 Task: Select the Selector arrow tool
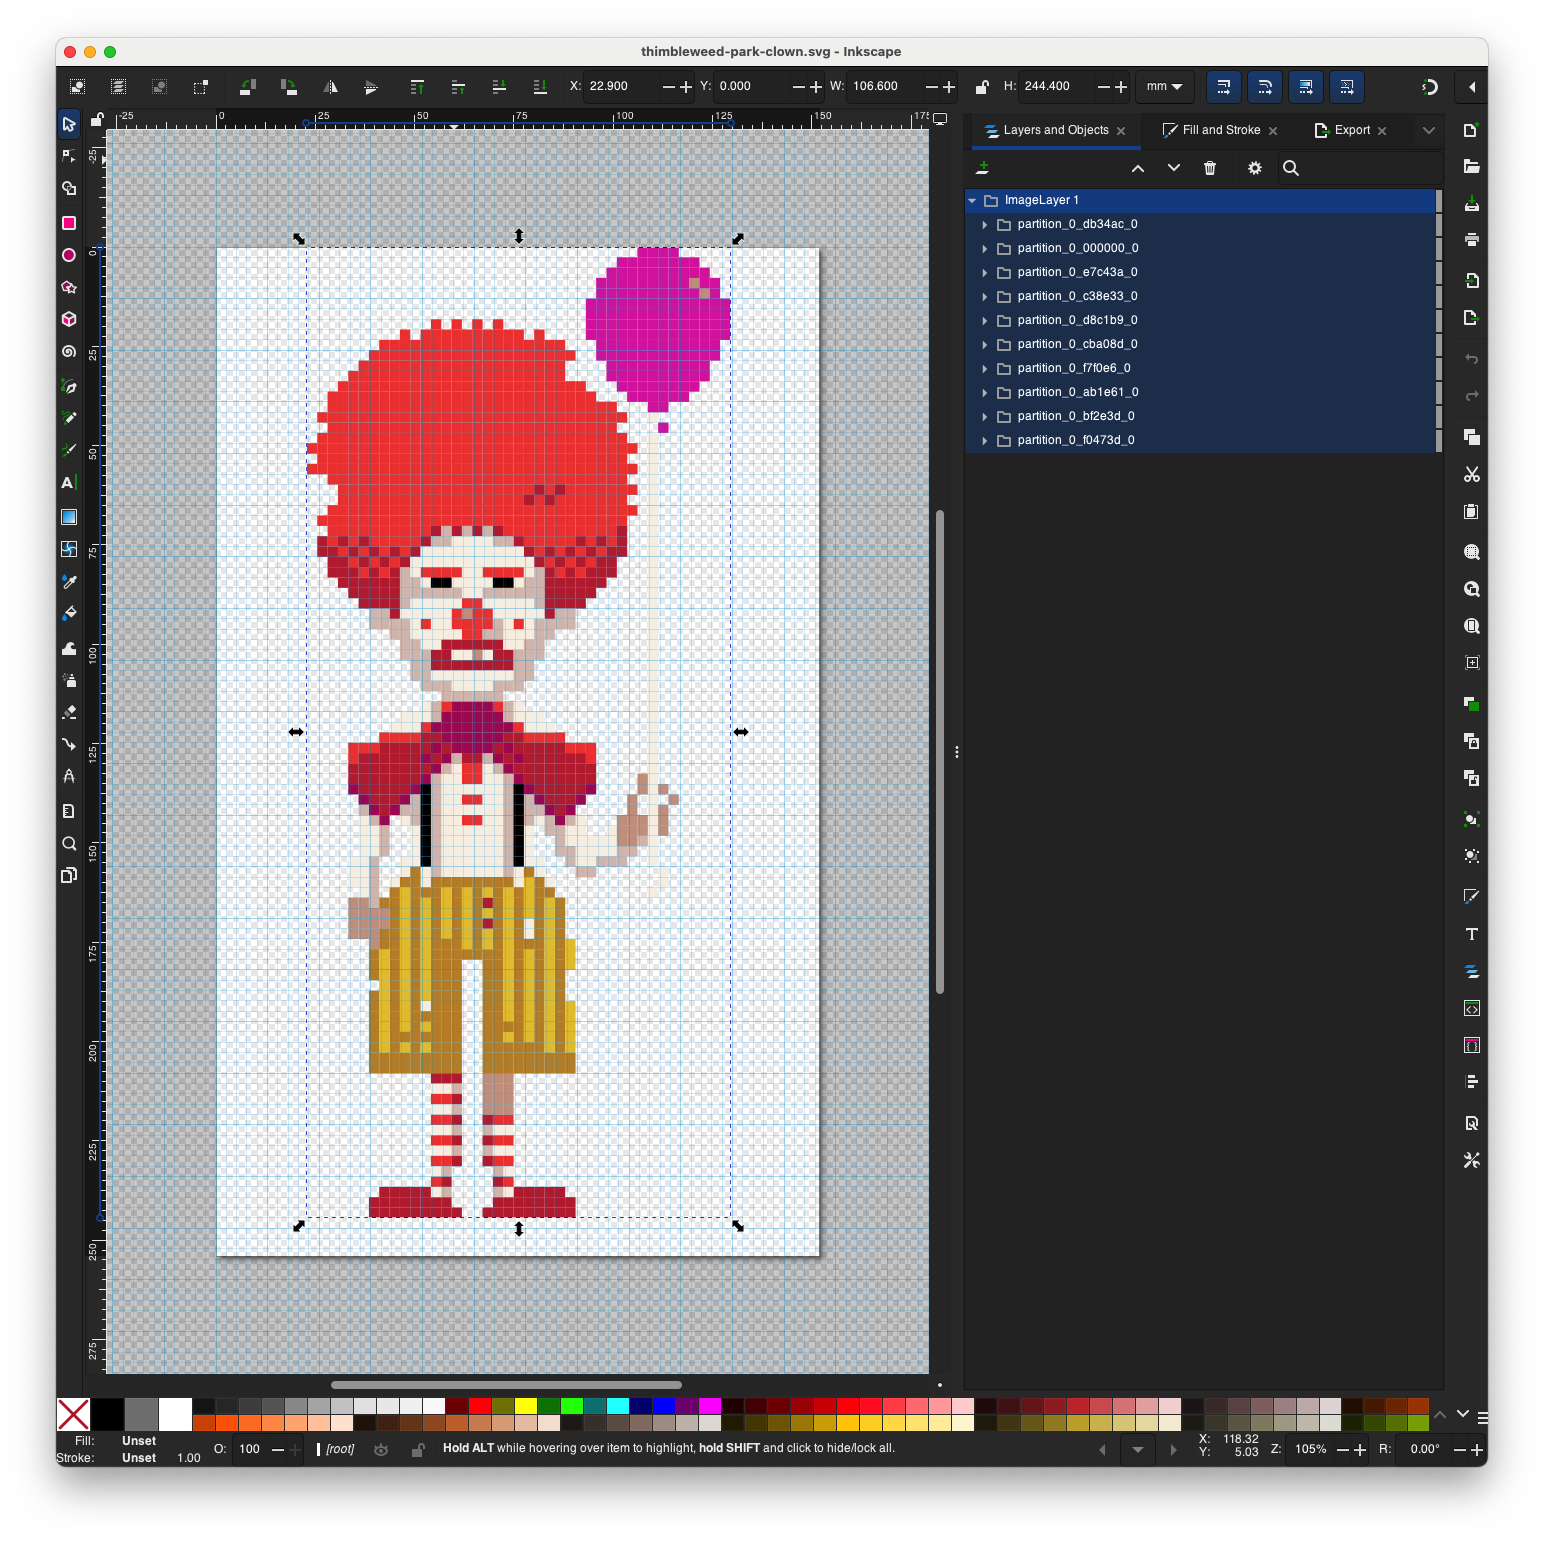pyautogui.click(x=69, y=124)
